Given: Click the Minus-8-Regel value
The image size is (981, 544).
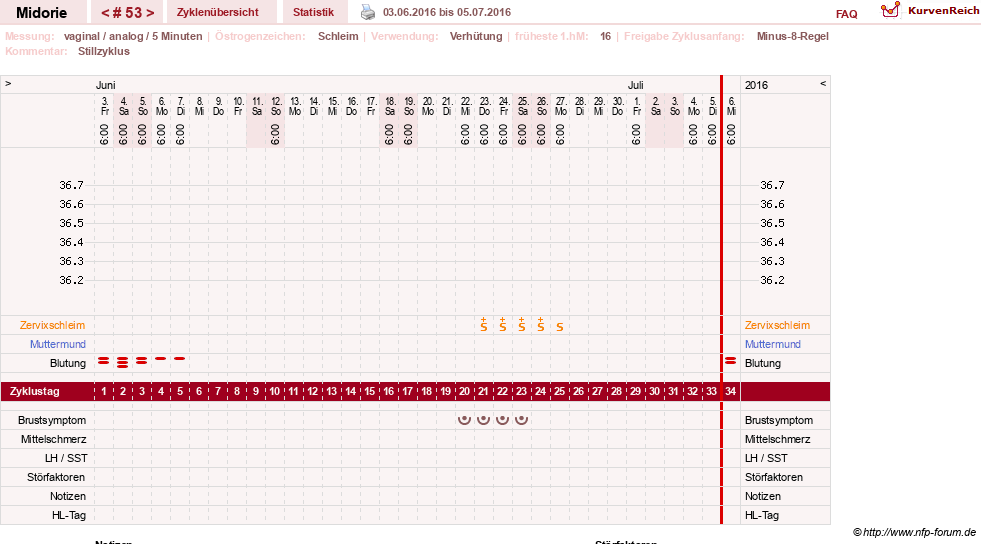Looking at the screenshot, I should [x=793, y=36].
